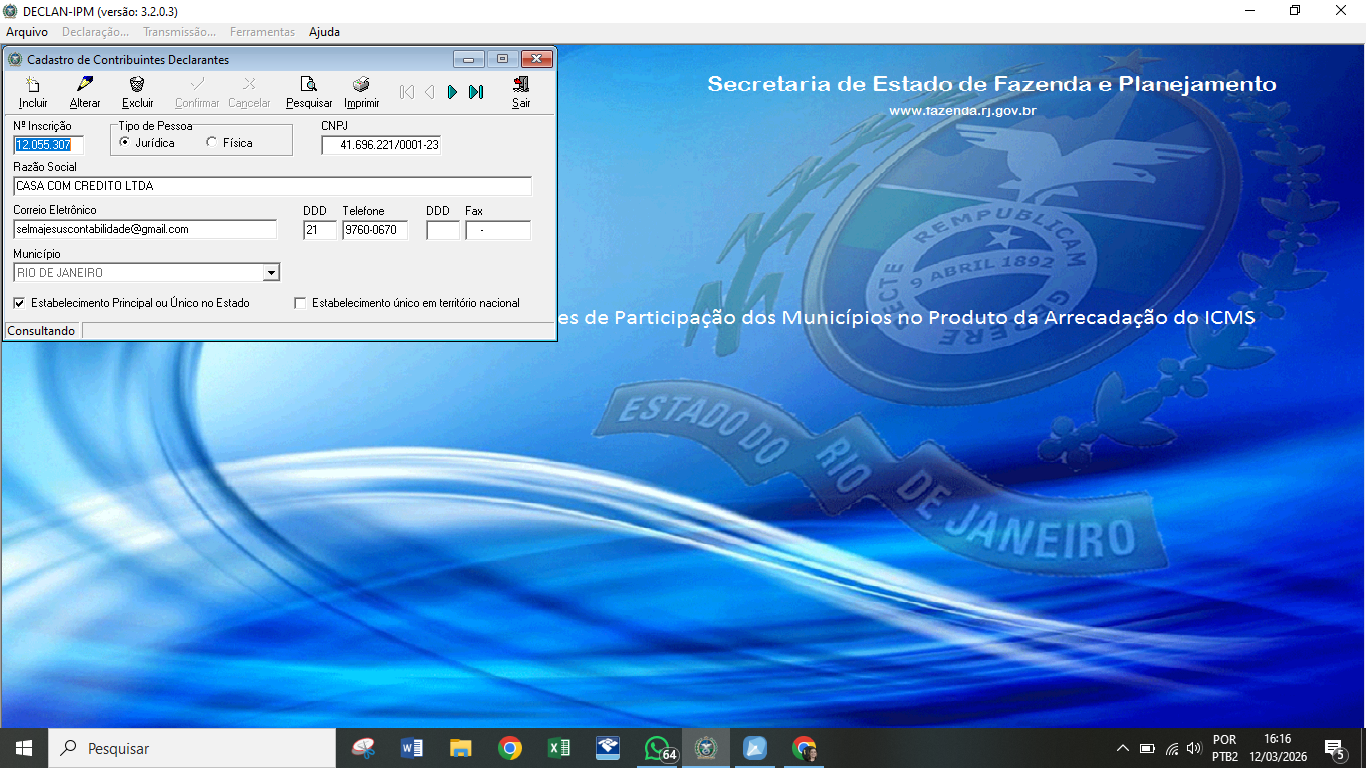Expand the Município dropdown
This screenshot has width=1366, height=768.
pos(271,273)
